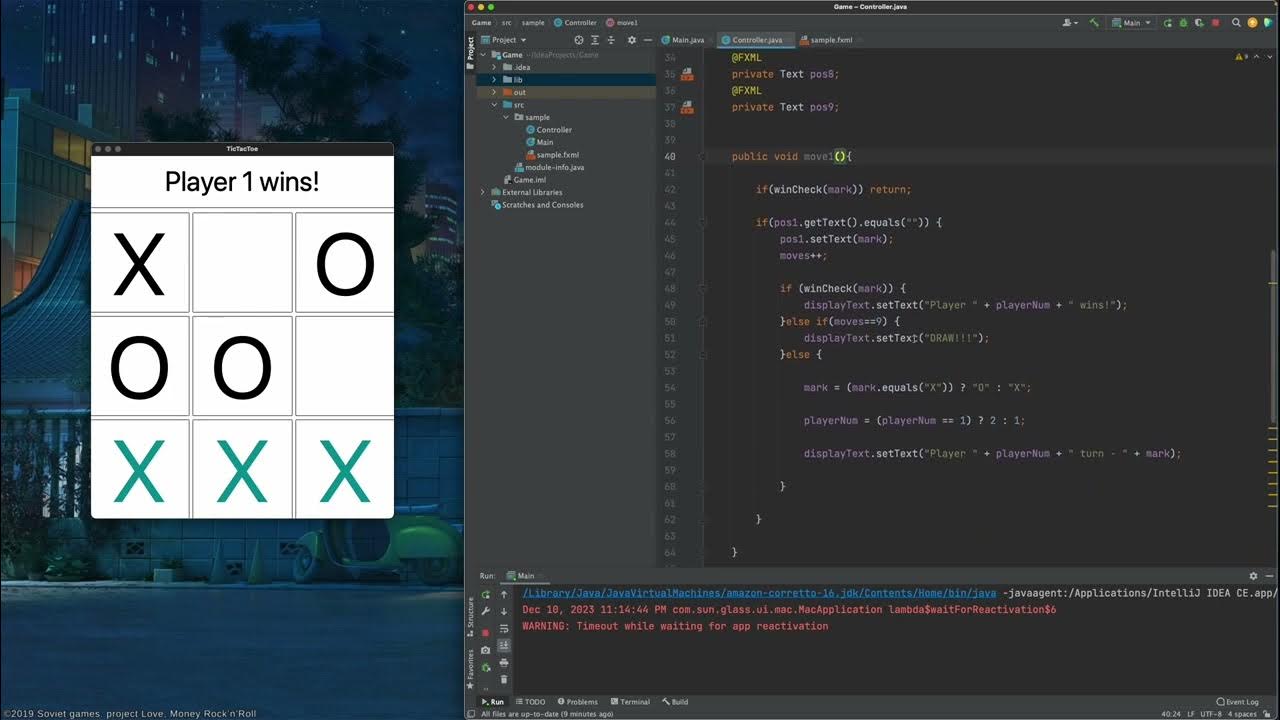Click the move1 breadcrumb item

[x=622, y=22]
